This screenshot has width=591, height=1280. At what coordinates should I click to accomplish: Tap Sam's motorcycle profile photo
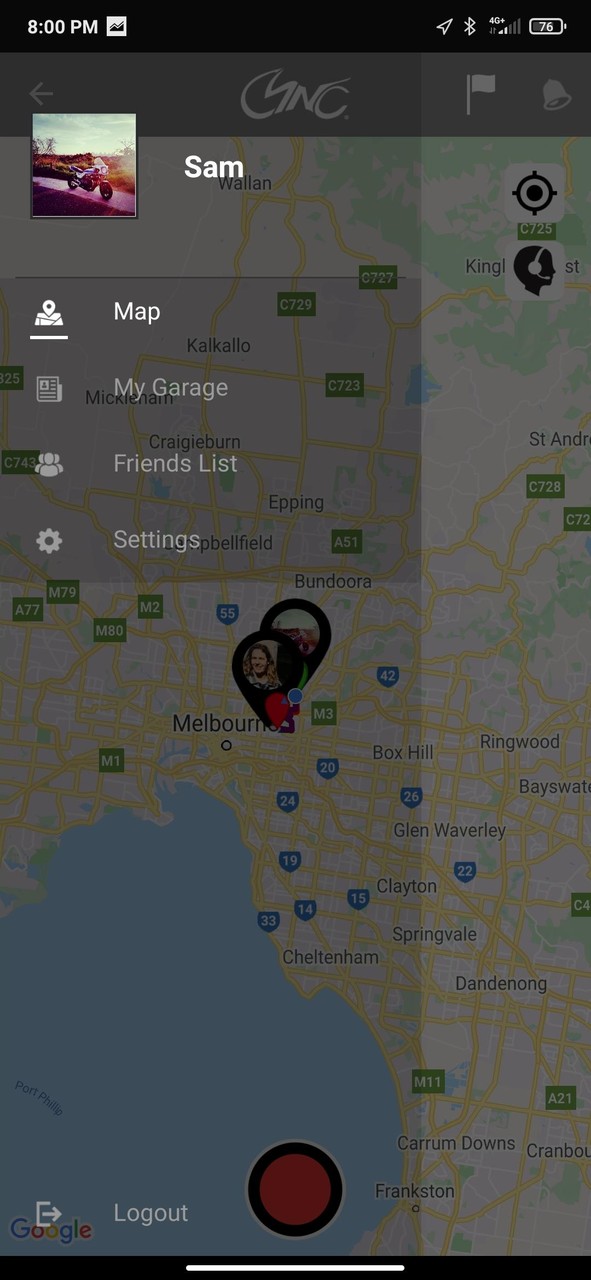[x=84, y=165]
